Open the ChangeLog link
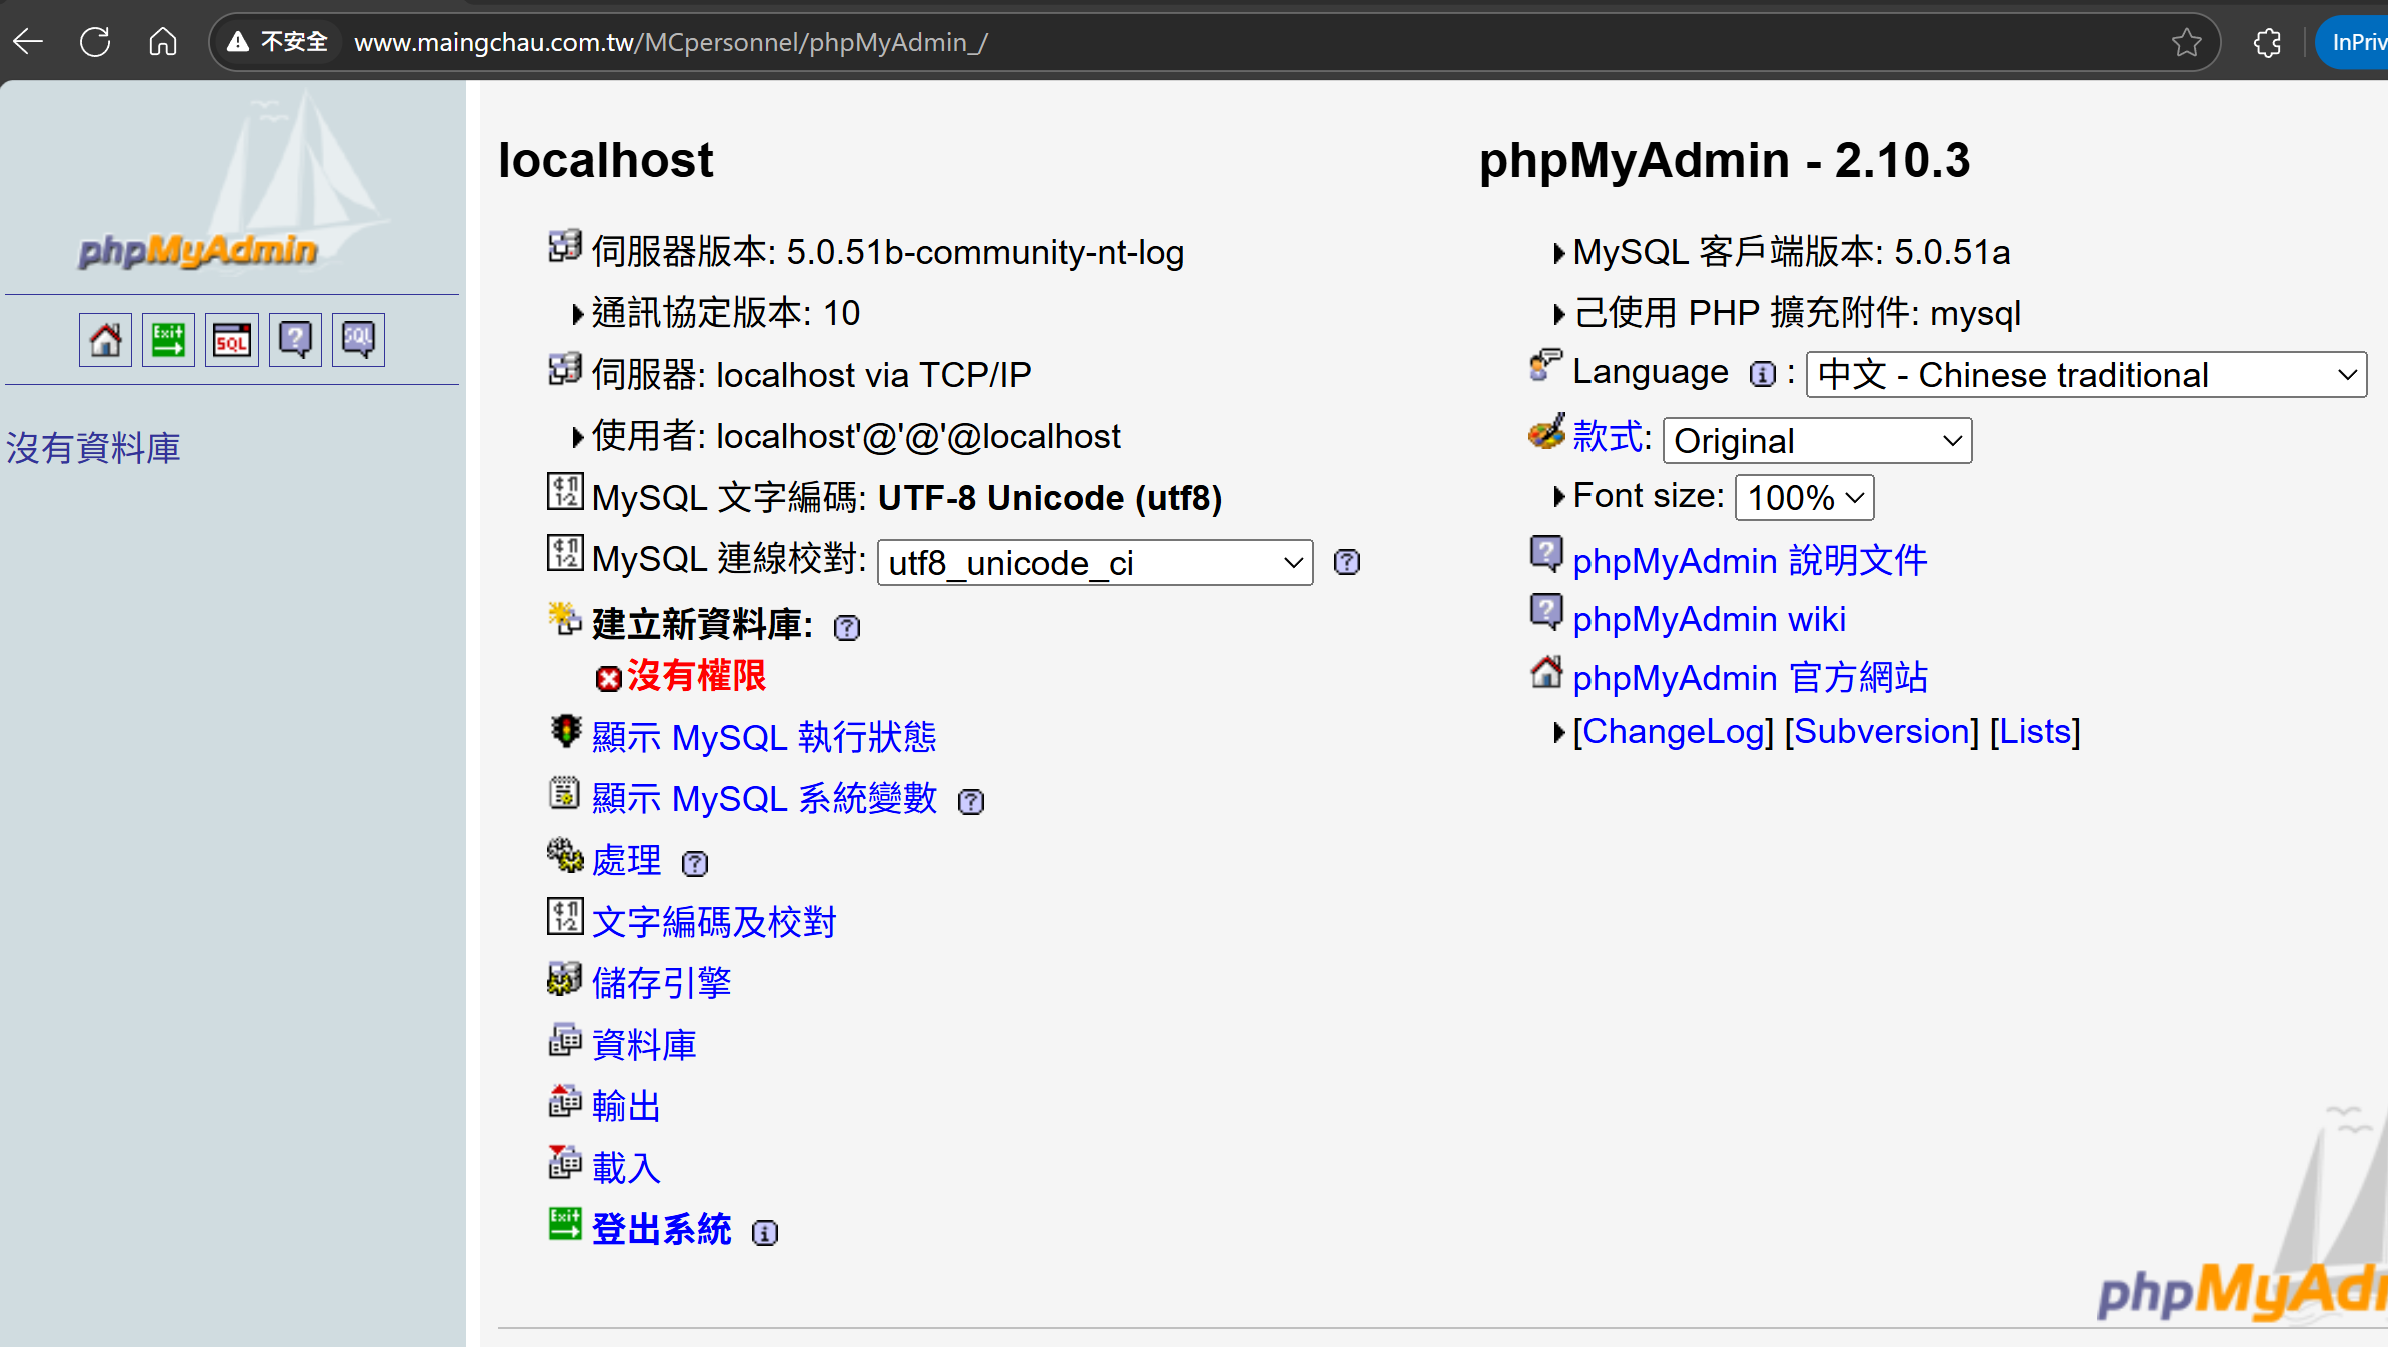Viewport: 2388px width, 1347px height. coord(1673,732)
